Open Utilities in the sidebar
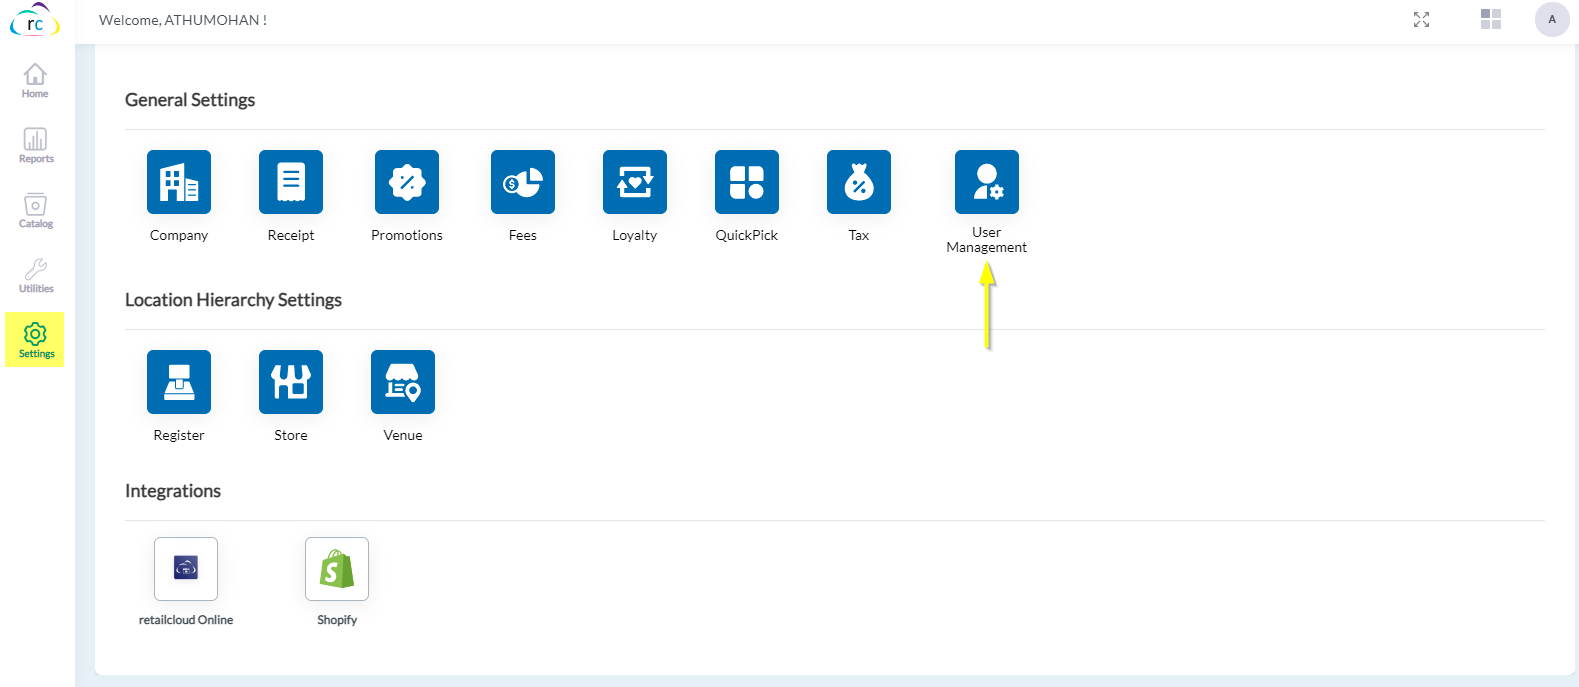 coord(35,276)
